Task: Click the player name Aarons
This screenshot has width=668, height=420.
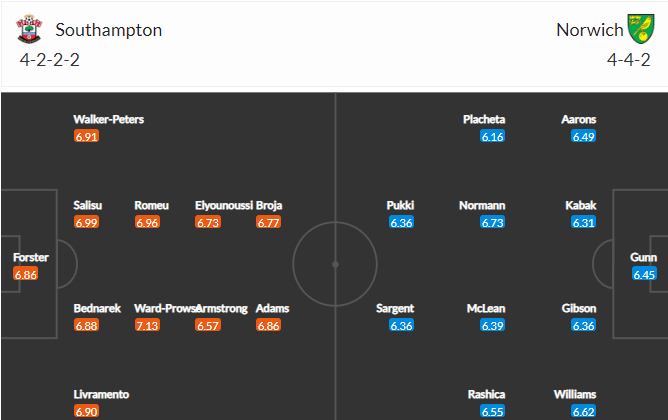Action: (579, 119)
